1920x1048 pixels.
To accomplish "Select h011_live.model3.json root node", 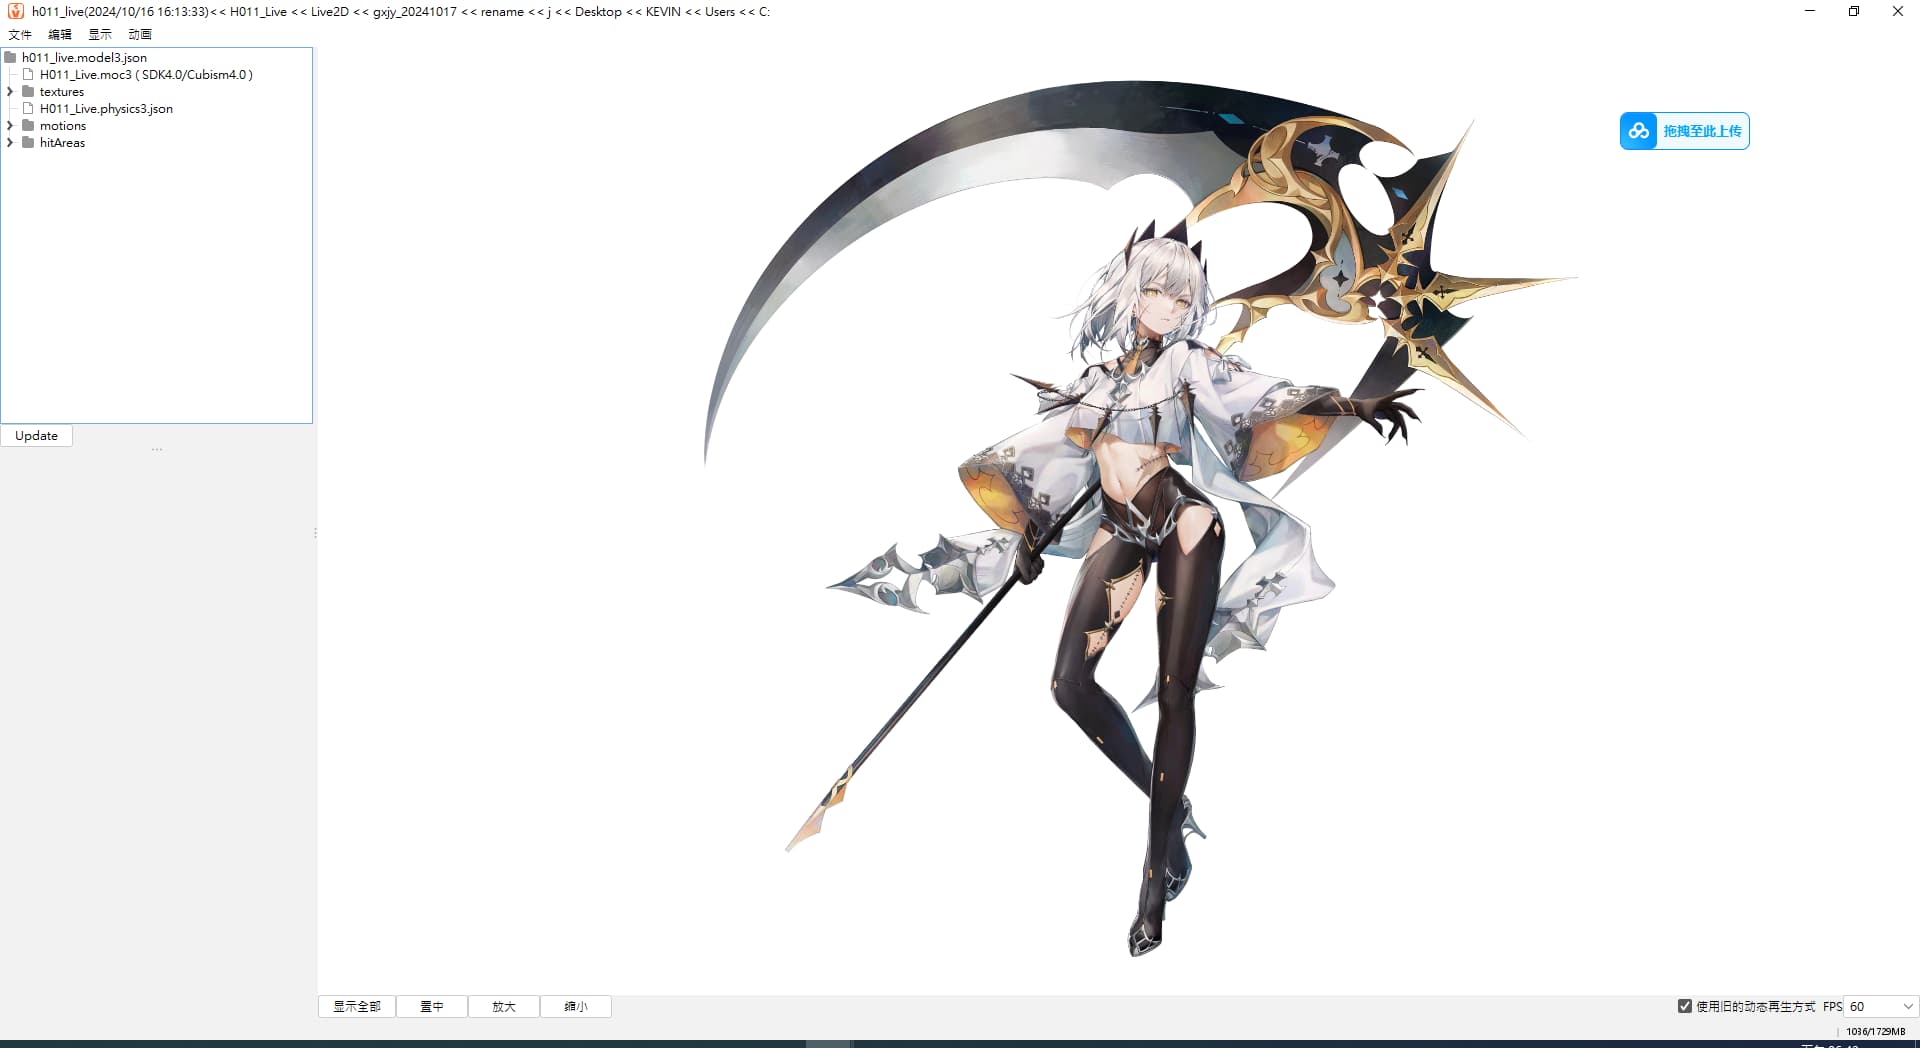I will click(84, 57).
